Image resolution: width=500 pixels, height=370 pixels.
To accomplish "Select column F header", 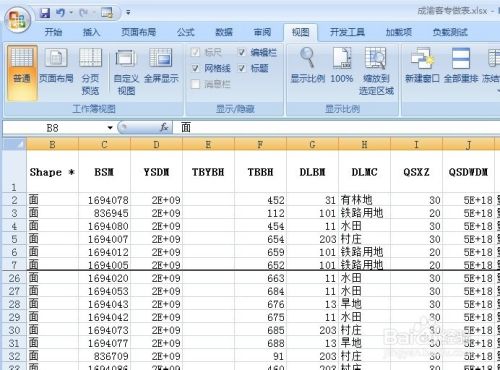I will click(x=260, y=144).
